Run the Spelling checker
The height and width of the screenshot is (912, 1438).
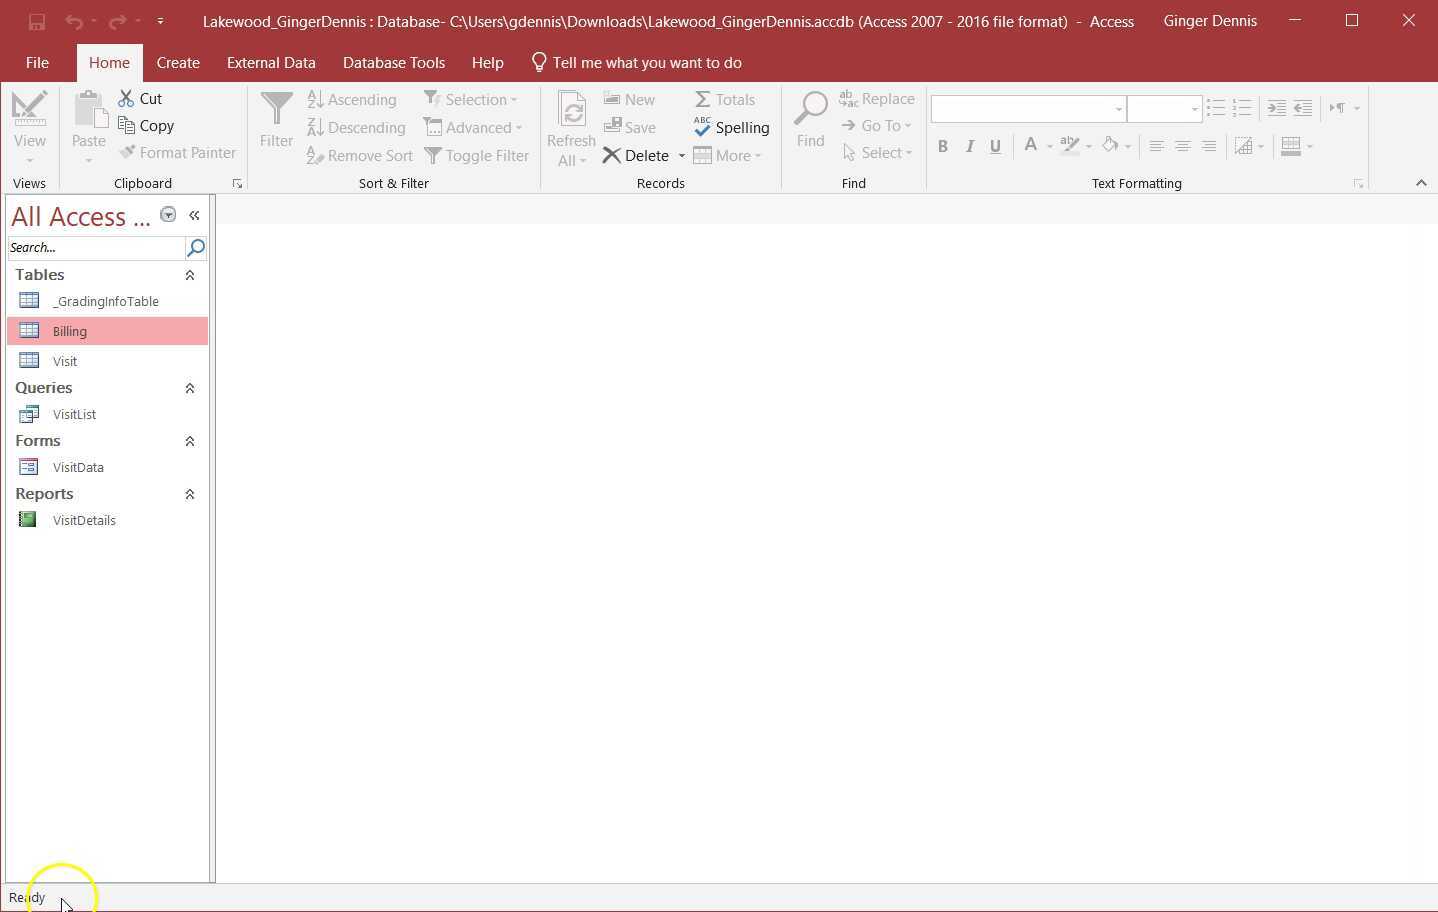(x=732, y=127)
